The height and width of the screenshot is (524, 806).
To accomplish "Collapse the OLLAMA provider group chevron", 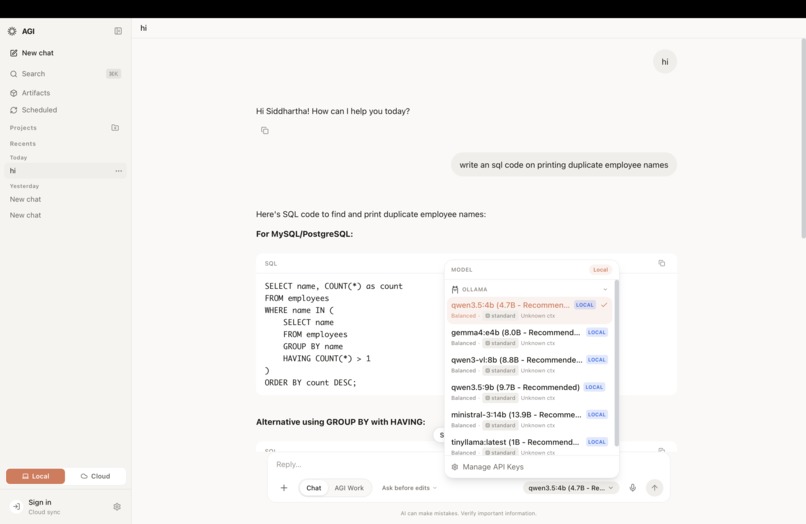I will pyautogui.click(x=605, y=290).
